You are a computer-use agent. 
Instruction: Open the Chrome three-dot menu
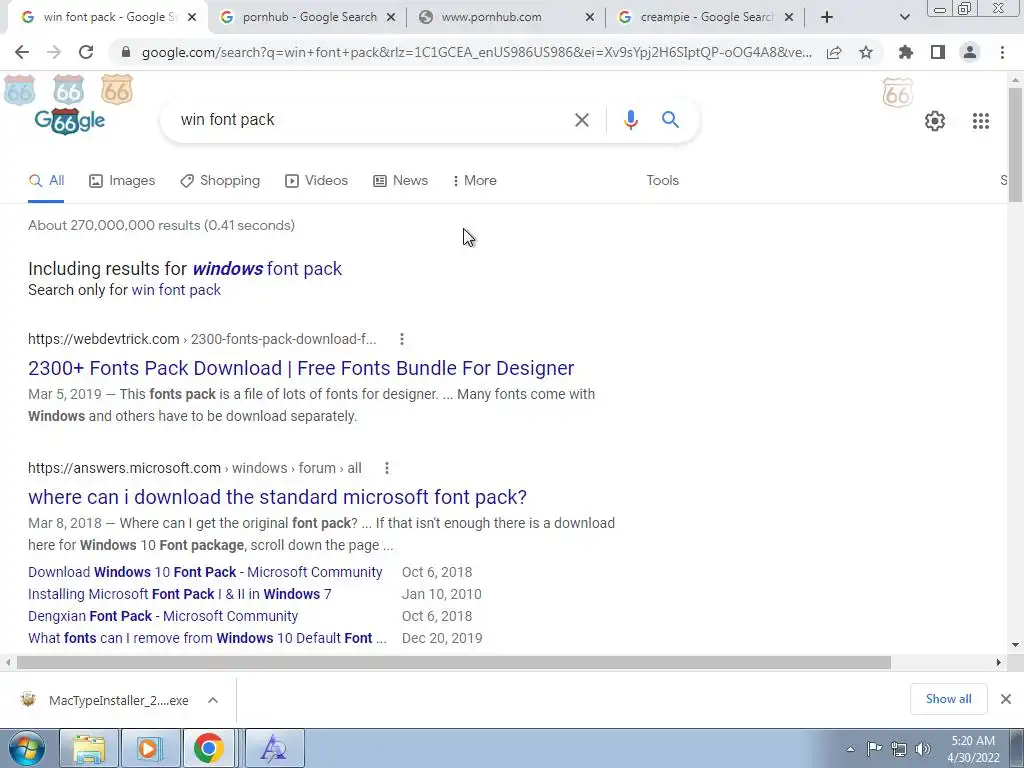1002,52
